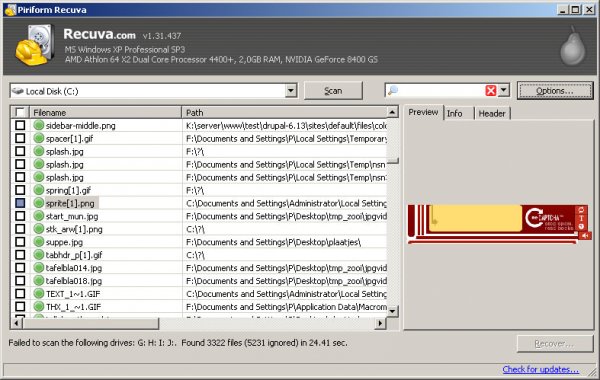
Task: Check the box for spacer[1].gif
Action: click(x=20, y=138)
